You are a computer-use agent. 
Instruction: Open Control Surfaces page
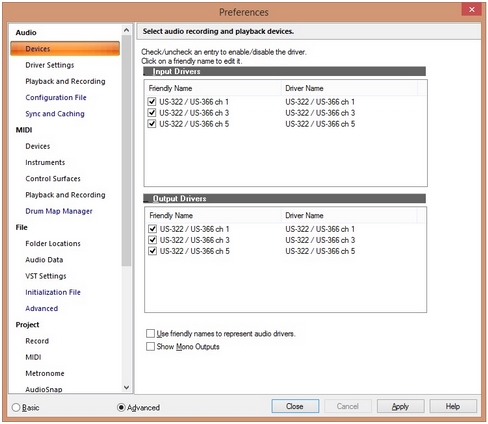(x=53, y=179)
